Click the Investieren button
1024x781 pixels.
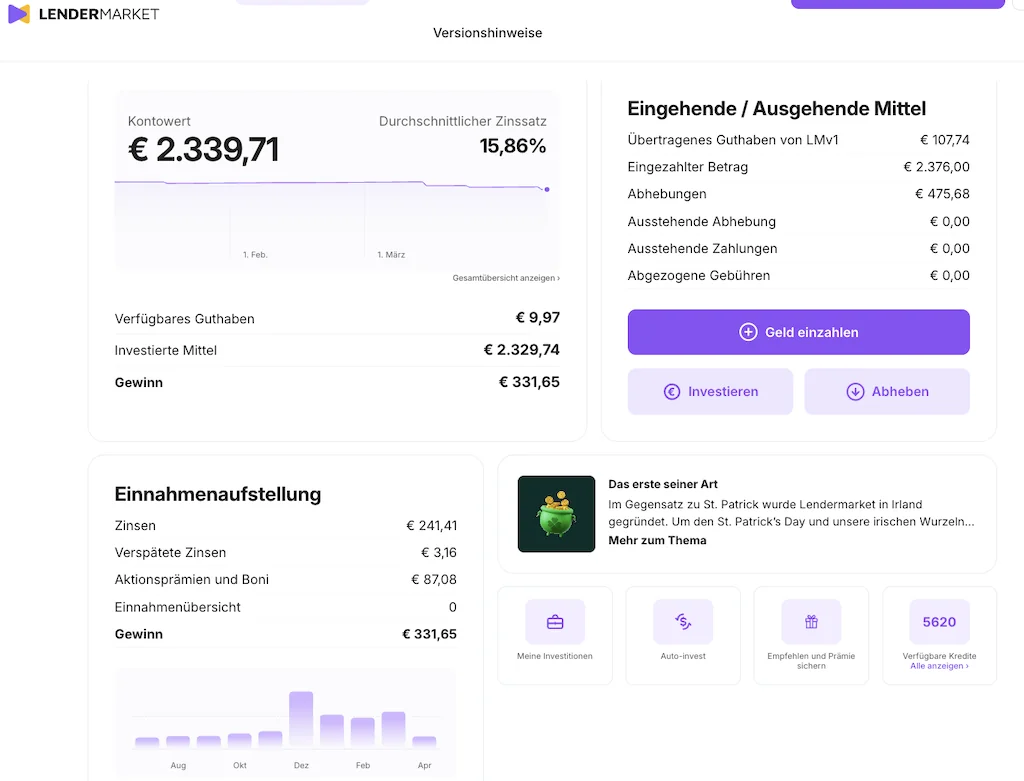[x=710, y=392]
